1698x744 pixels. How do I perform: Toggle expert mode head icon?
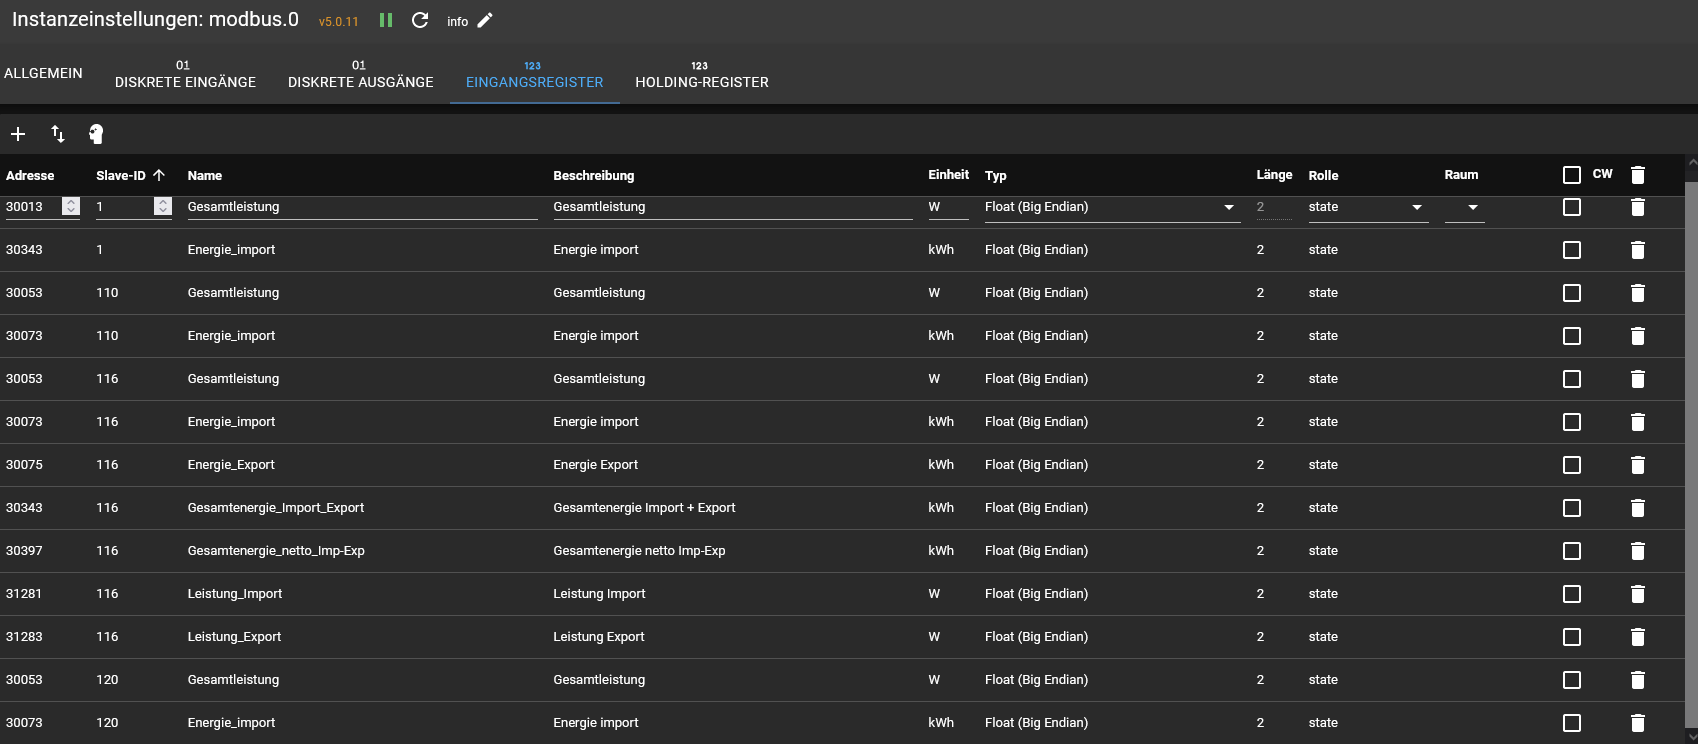coord(96,134)
